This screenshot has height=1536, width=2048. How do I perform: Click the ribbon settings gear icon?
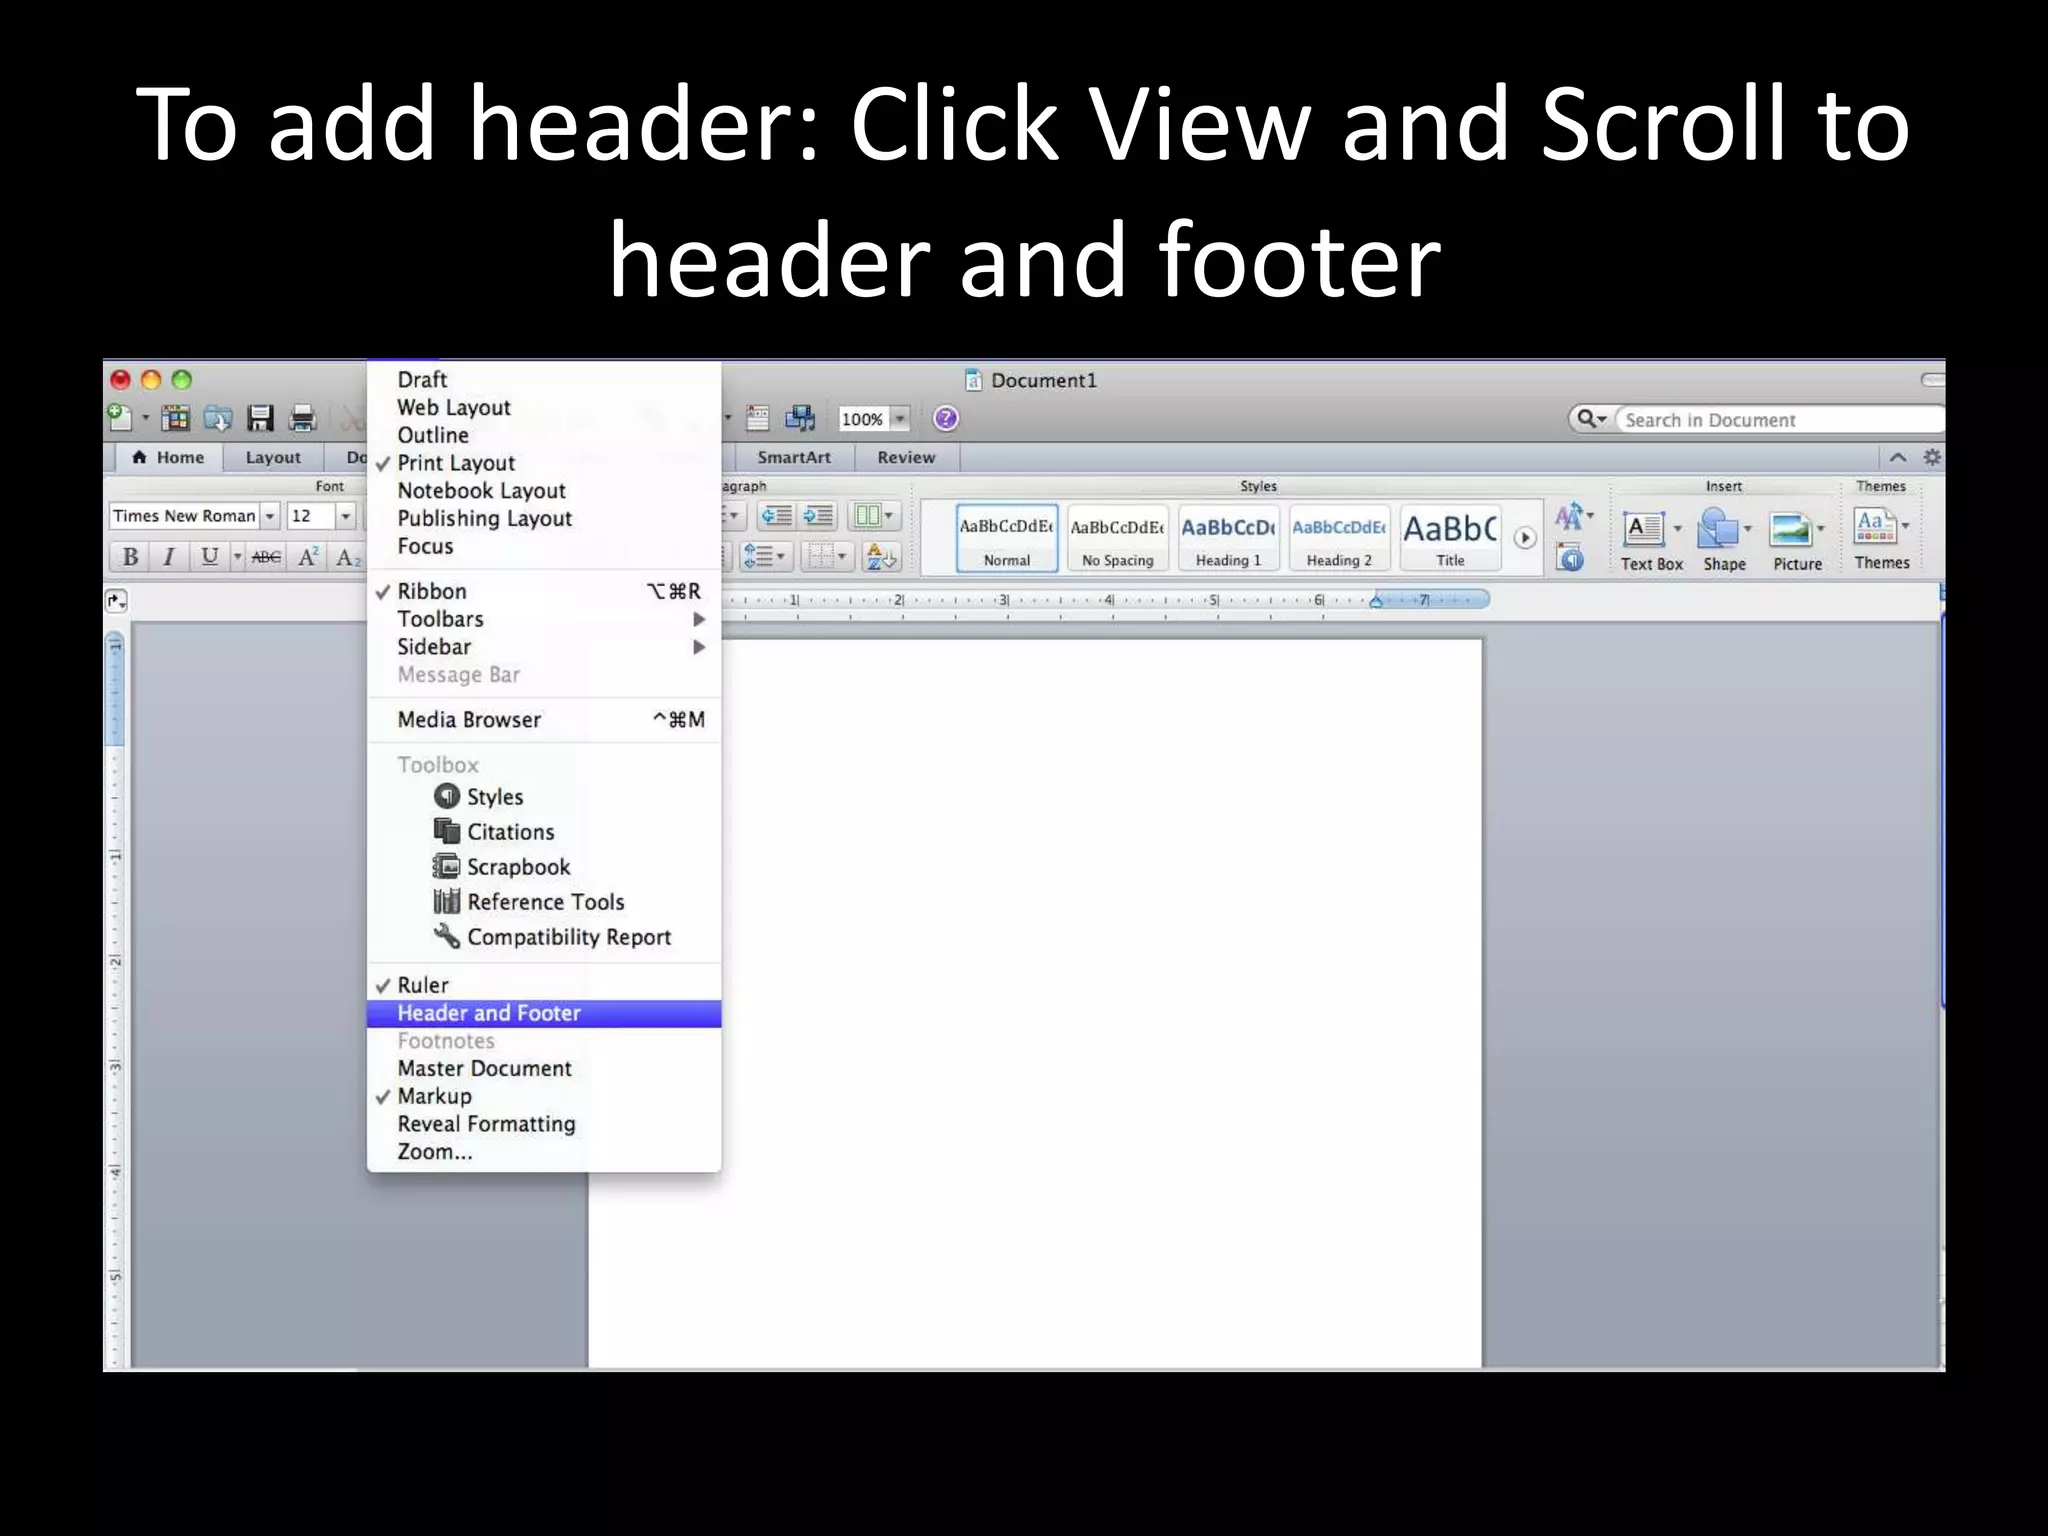[1932, 457]
